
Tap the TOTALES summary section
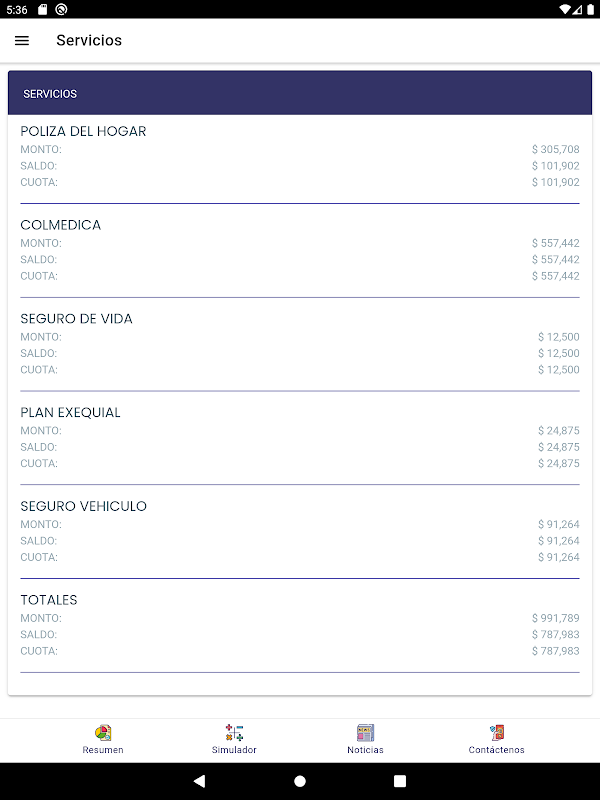point(300,626)
